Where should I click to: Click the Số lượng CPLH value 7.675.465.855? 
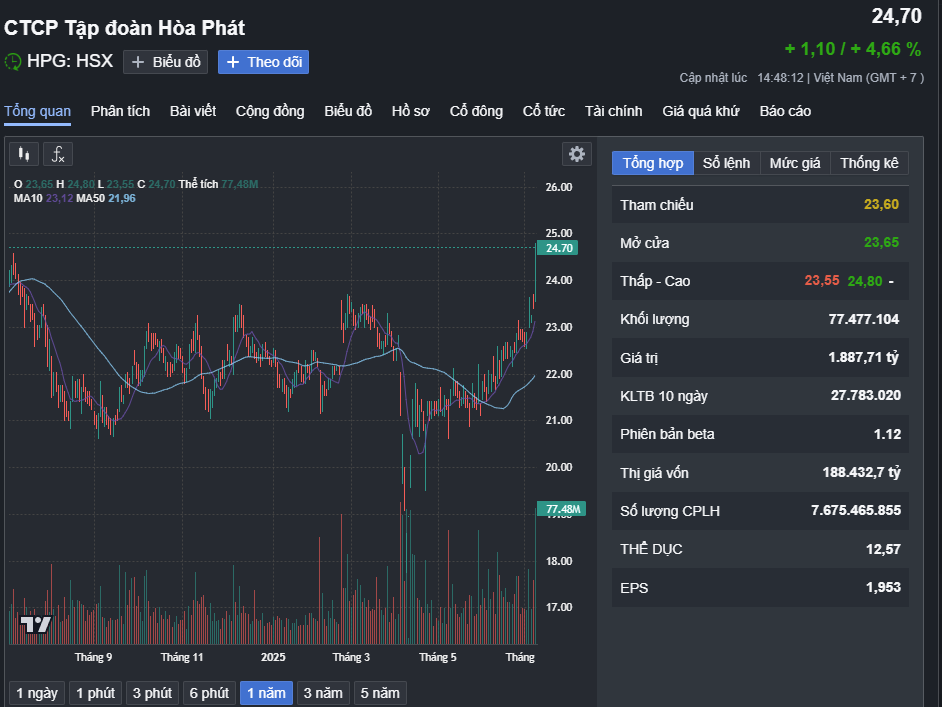(x=856, y=510)
